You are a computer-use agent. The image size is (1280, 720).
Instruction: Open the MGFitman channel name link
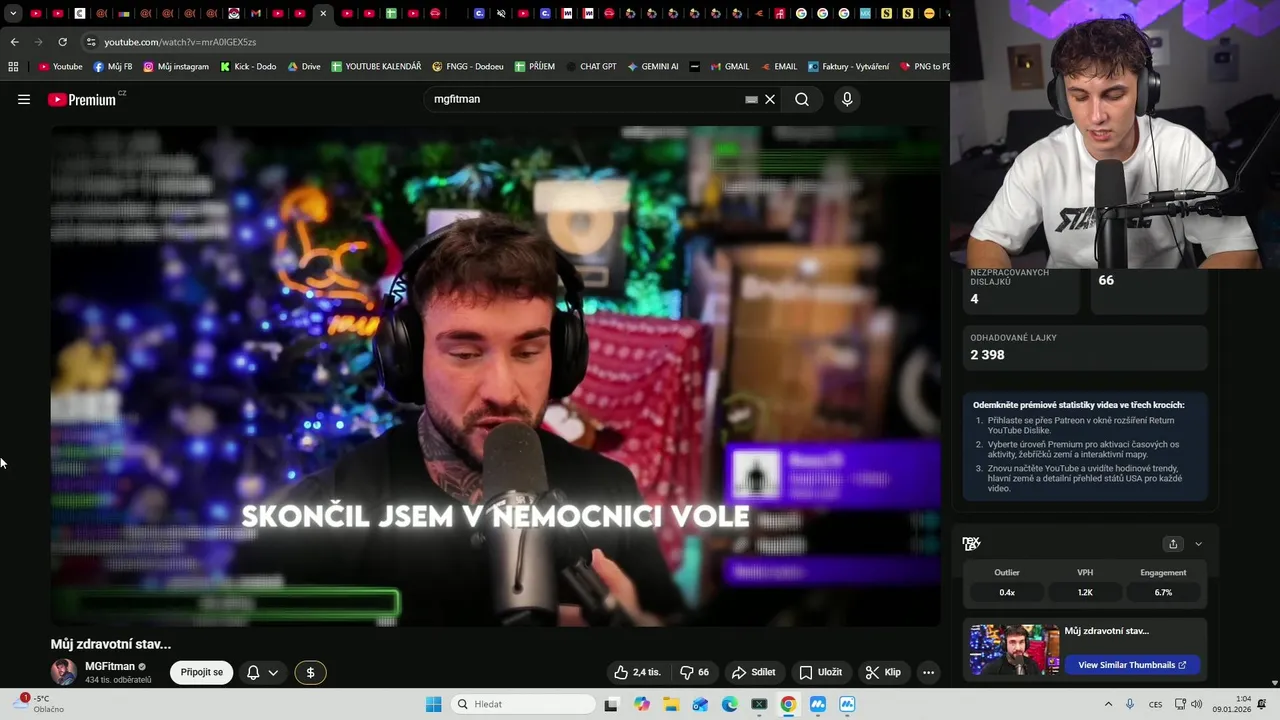110,666
